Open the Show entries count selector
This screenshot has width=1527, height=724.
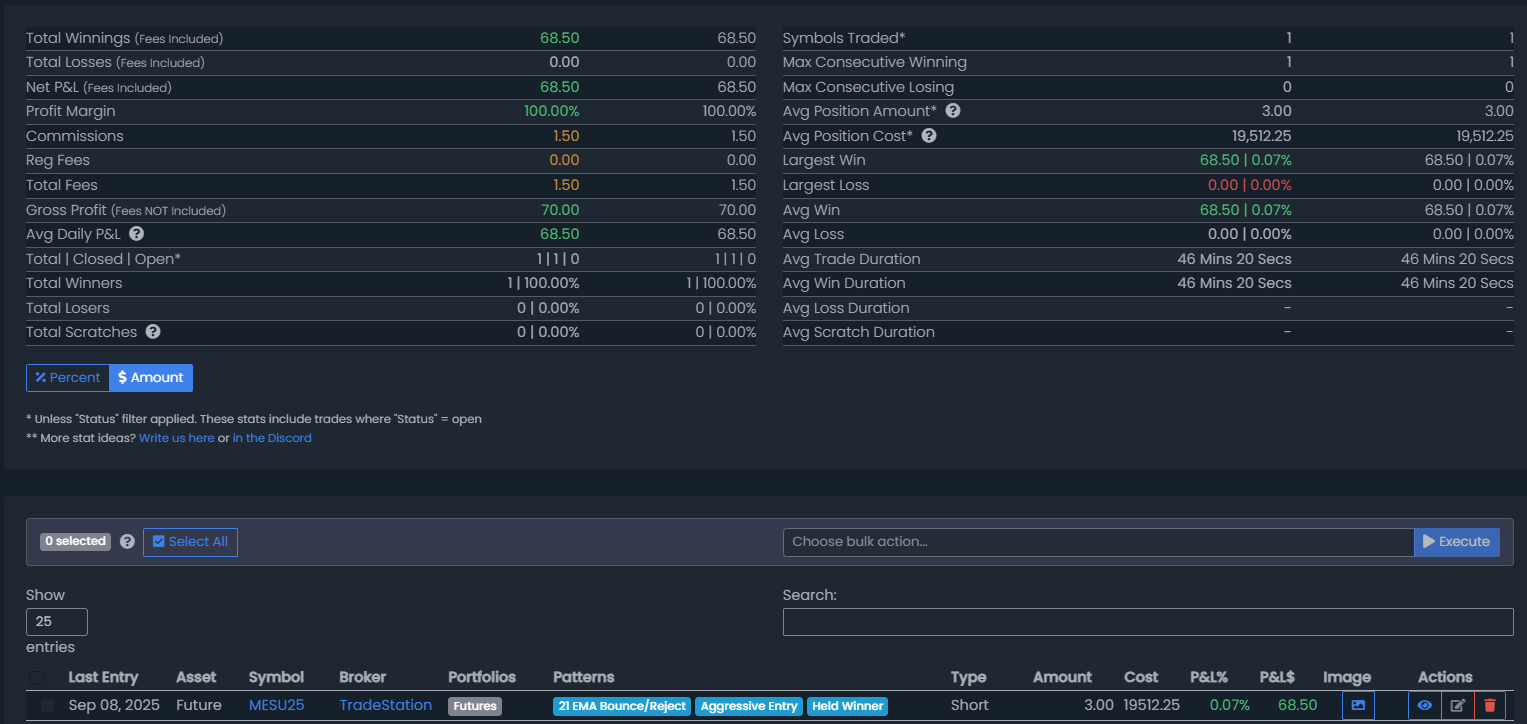point(57,622)
